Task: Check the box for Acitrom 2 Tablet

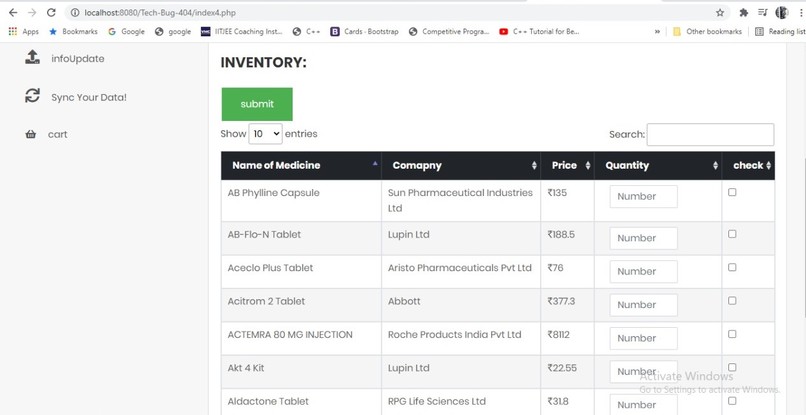Action: (x=732, y=301)
